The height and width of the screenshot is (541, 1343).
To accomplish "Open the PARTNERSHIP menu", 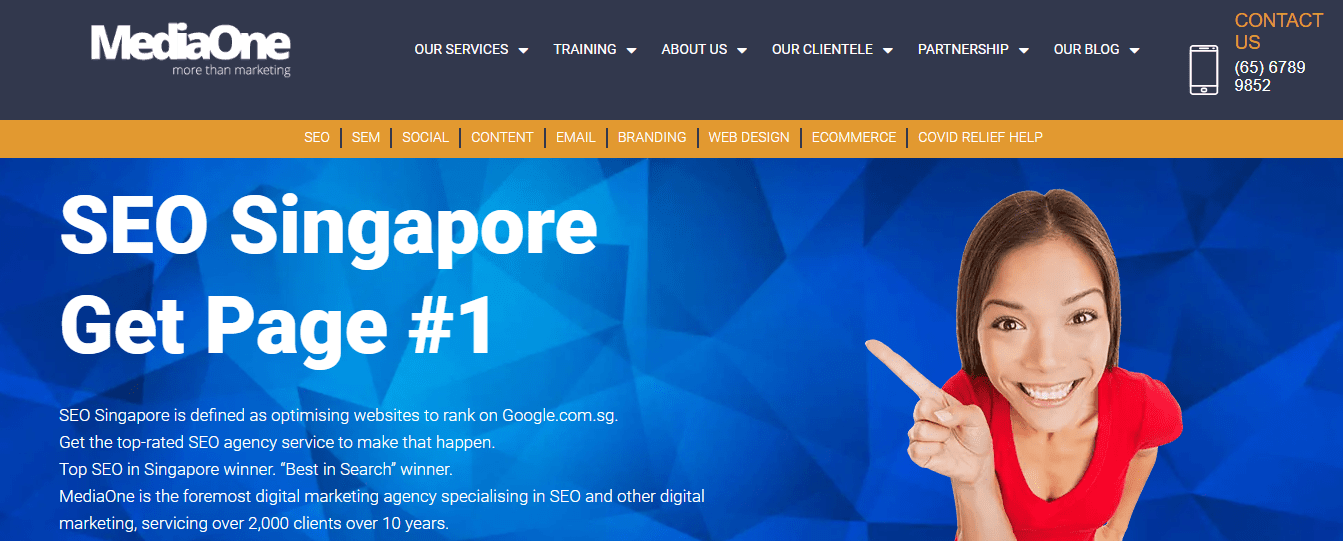I will (x=963, y=49).
